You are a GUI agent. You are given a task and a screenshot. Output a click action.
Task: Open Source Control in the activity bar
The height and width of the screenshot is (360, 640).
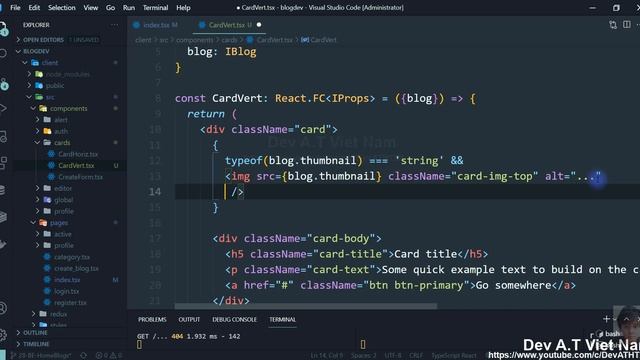(3, 84)
